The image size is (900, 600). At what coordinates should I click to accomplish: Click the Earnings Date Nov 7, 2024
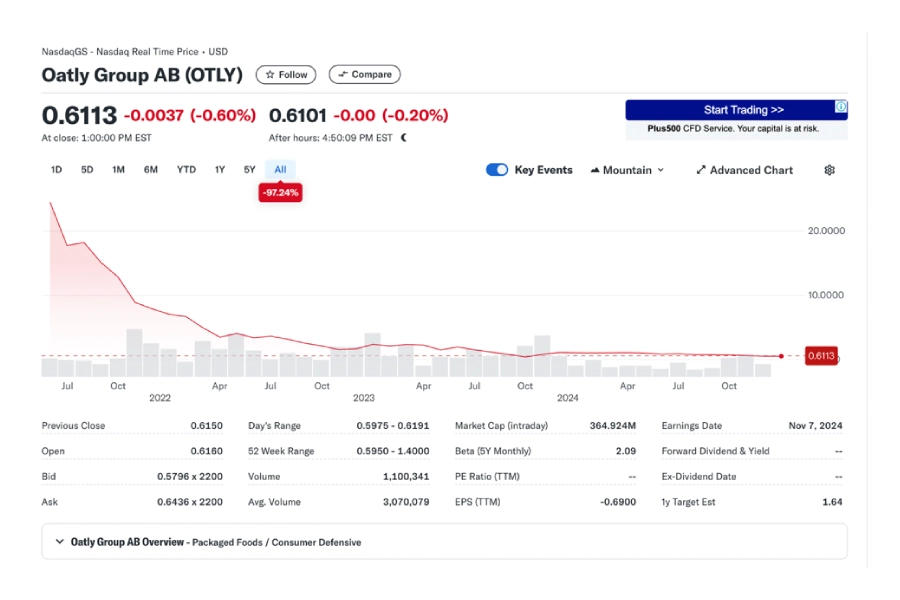coord(815,425)
